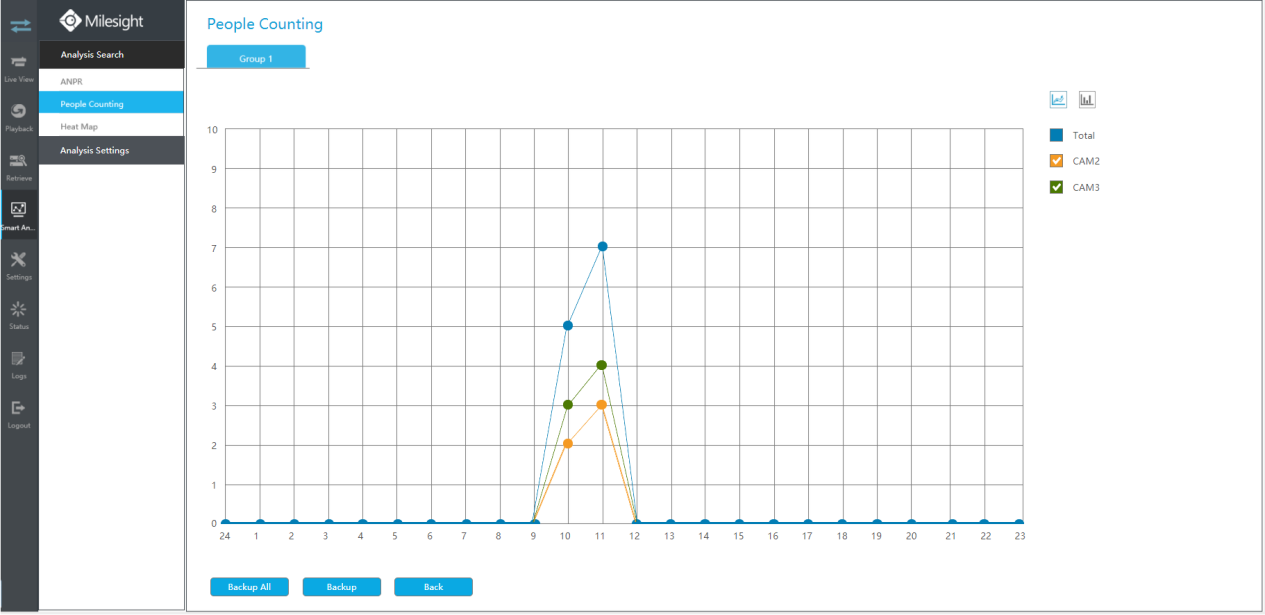Click the CAM3 legend label

tap(1086, 187)
